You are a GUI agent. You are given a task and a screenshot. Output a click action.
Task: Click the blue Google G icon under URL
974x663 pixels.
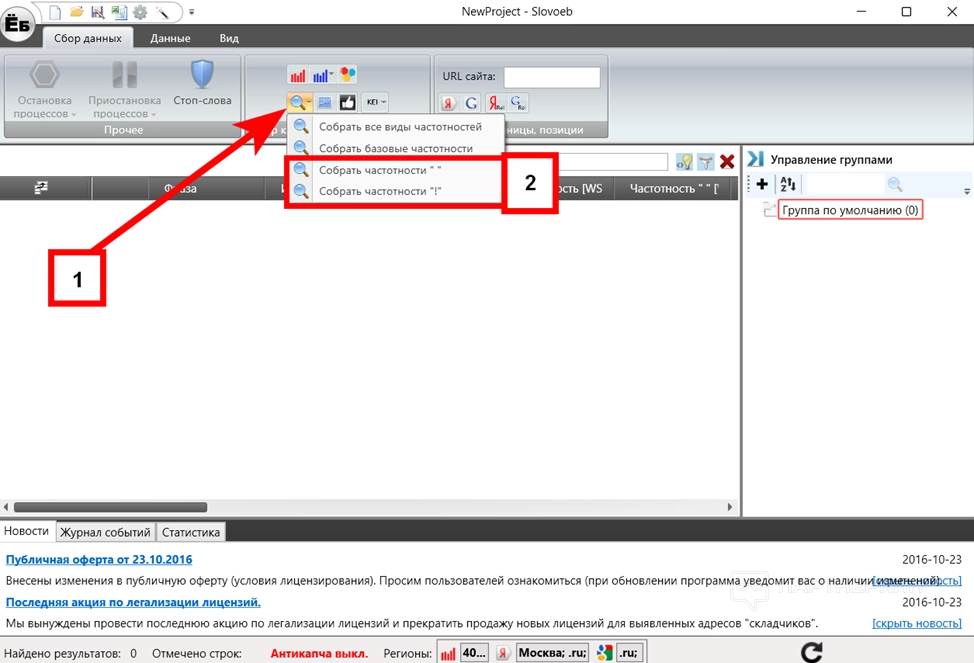click(x=471, y=103)
